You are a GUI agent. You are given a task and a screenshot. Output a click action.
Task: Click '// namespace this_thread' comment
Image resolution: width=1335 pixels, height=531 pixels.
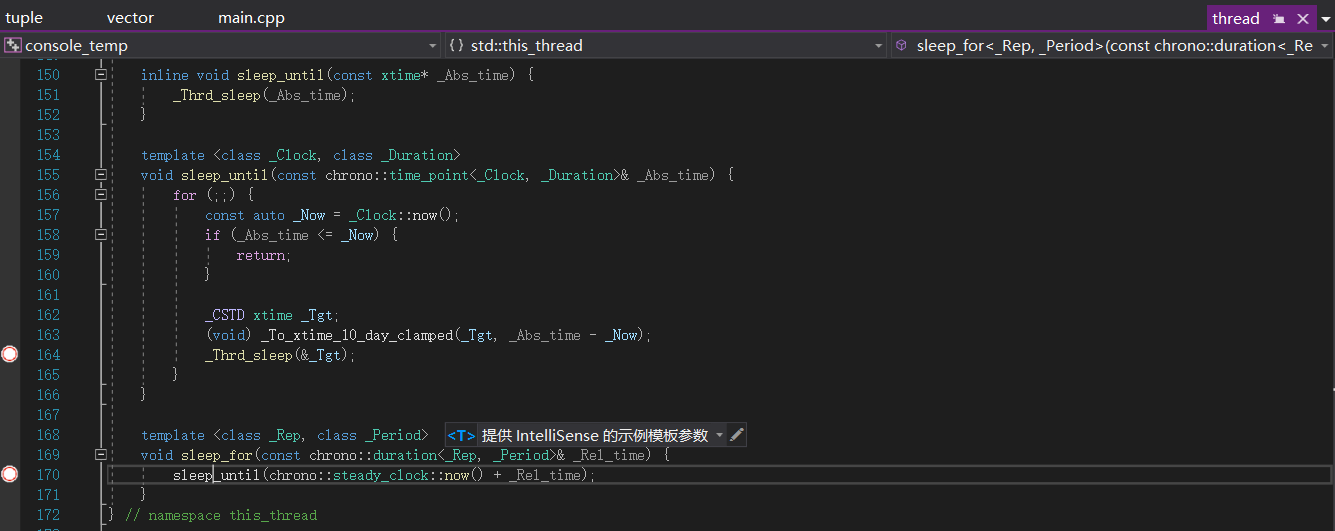coord(221,515)
